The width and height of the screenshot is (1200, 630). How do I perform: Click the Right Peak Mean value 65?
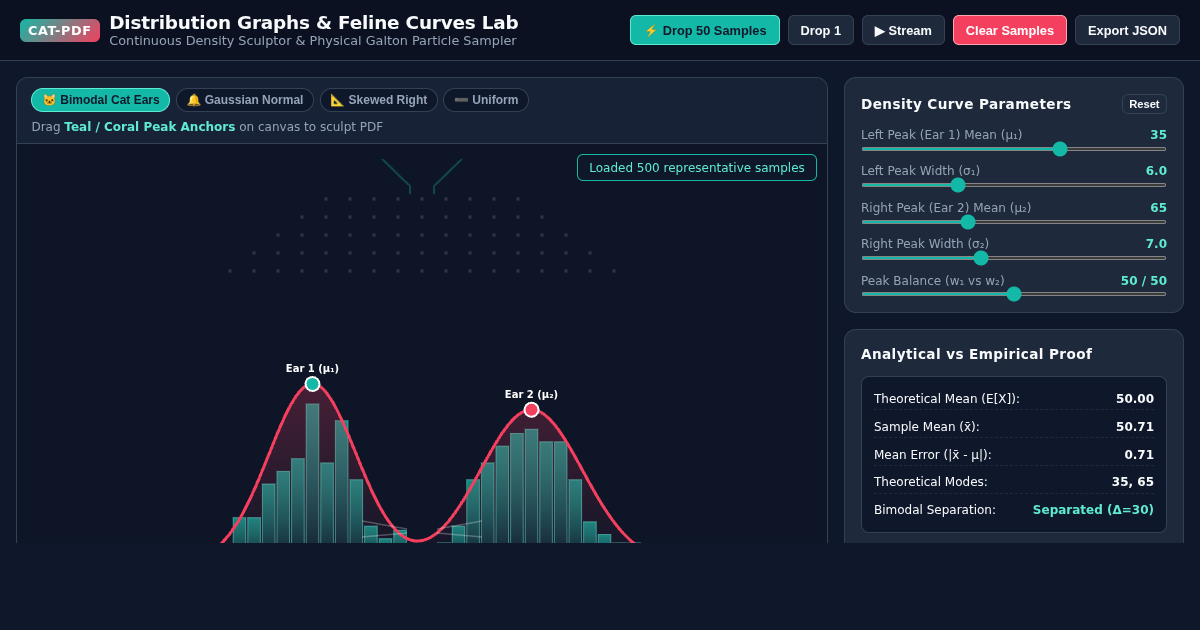(x=1158, y=208)
